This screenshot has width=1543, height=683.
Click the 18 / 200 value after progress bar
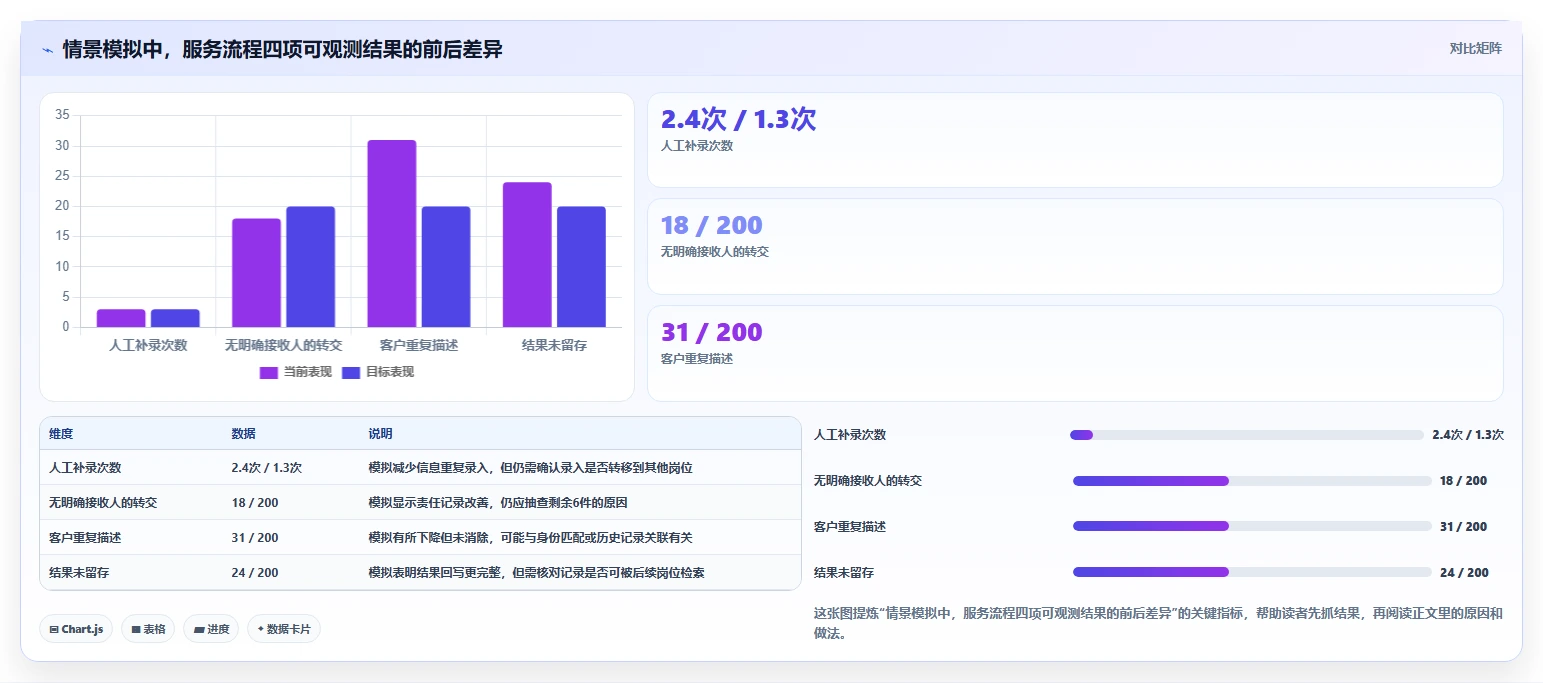click(1463, 481)
